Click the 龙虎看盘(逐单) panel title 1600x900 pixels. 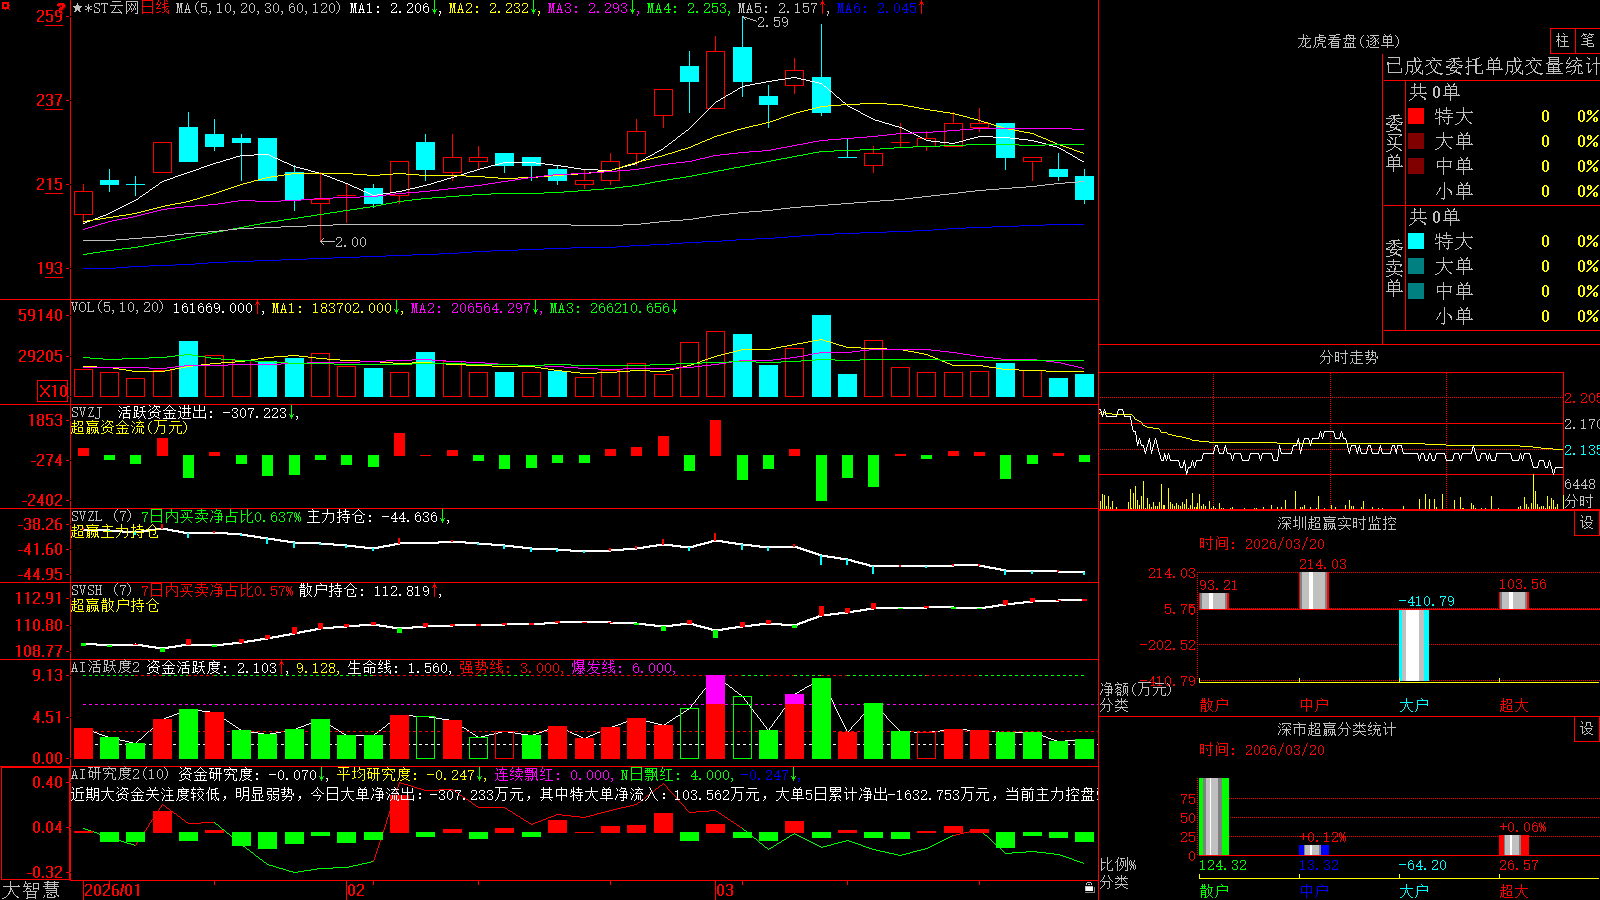(1348, 41)
